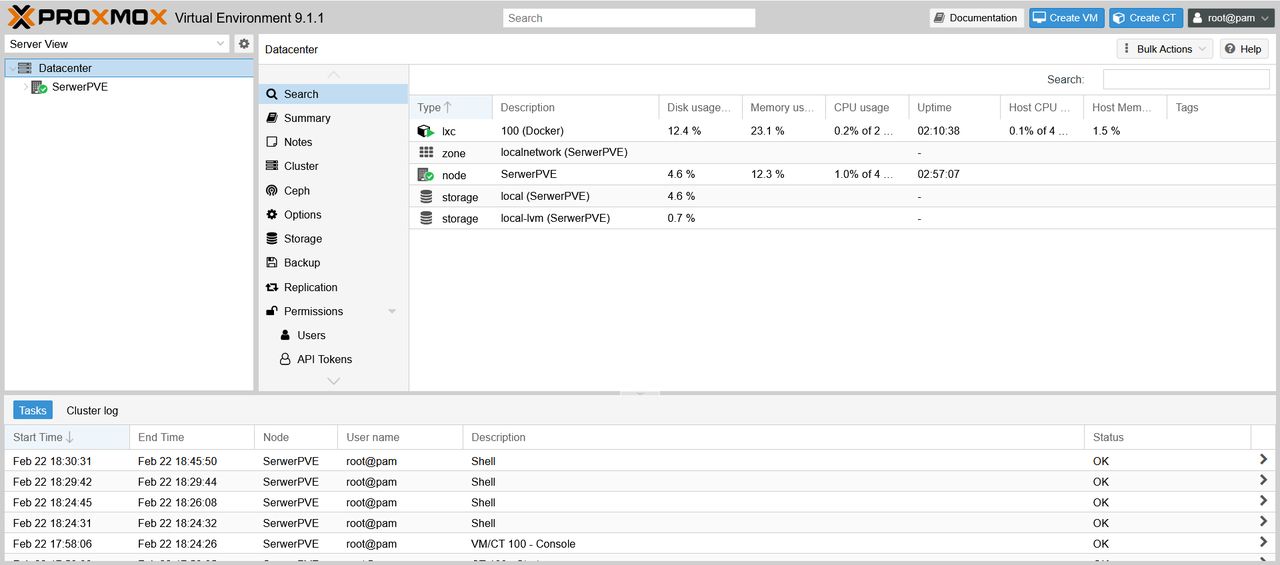
Task: Open the root@pam user menu
Action: (x=1230, y=18)
